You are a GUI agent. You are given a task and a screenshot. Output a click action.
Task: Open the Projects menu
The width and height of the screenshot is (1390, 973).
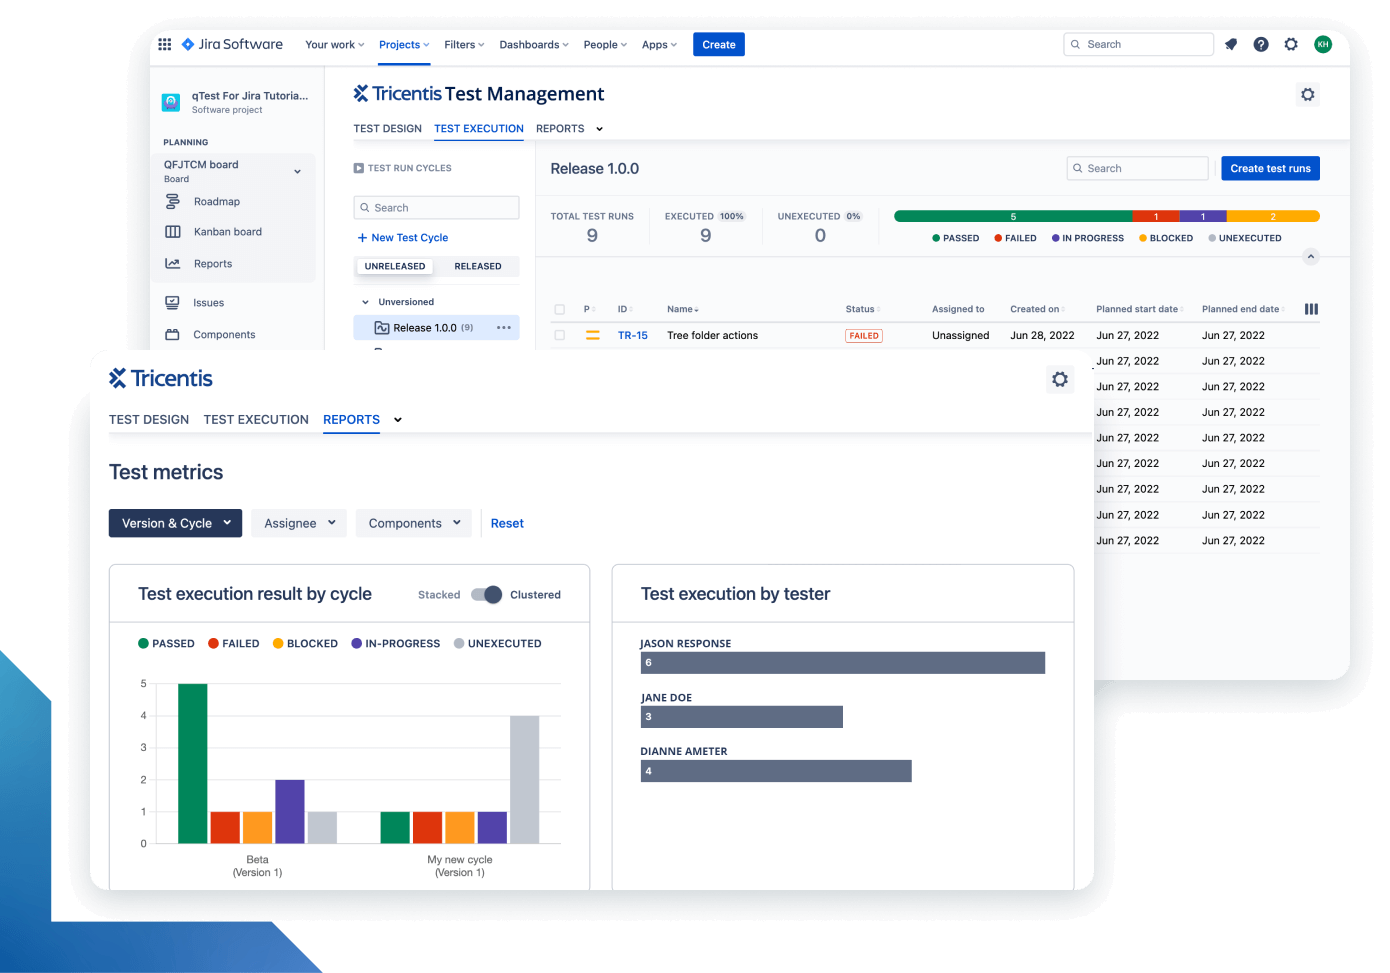pos(404,45)
